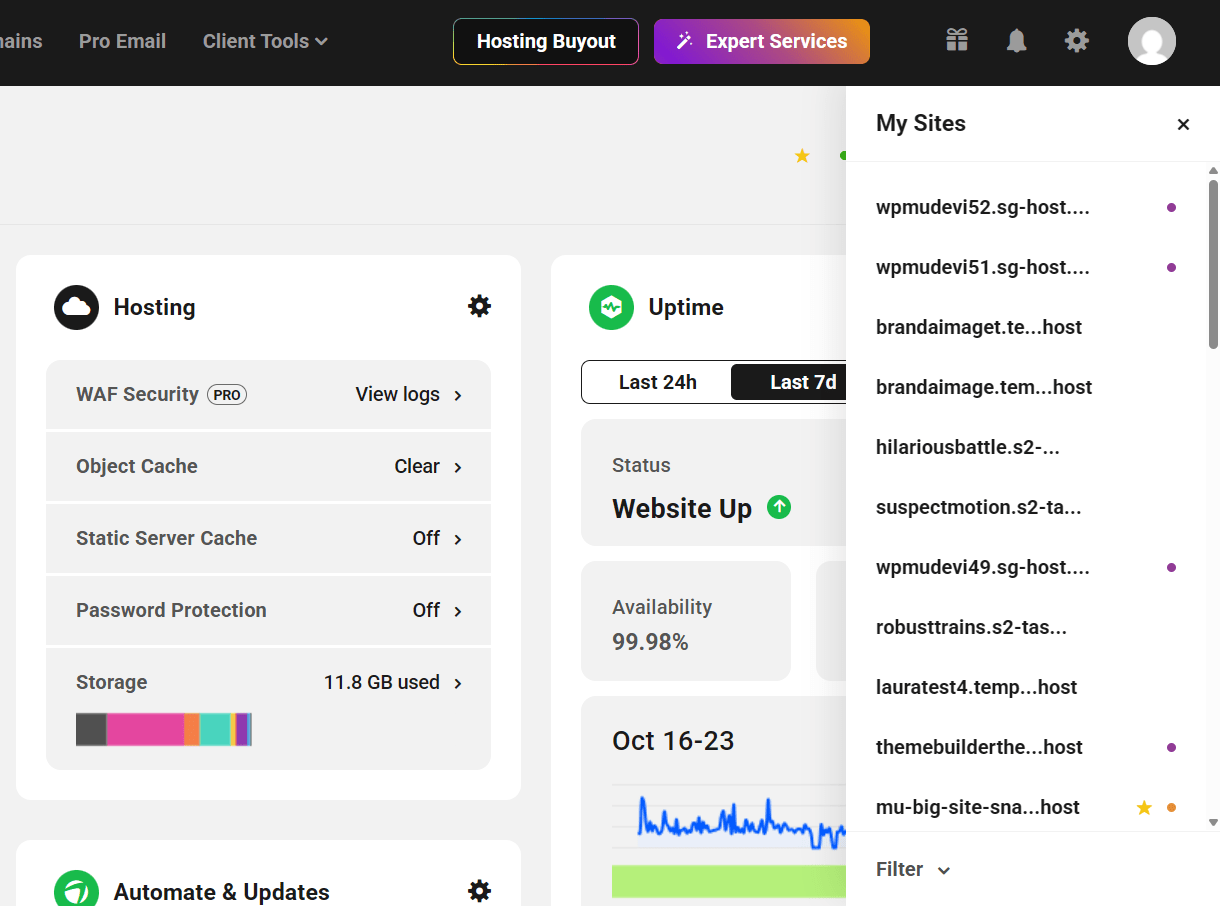This screenshot has width=1220, height=906.
Task: Close the My Sites panel
Action: (x=1183, y=124)
